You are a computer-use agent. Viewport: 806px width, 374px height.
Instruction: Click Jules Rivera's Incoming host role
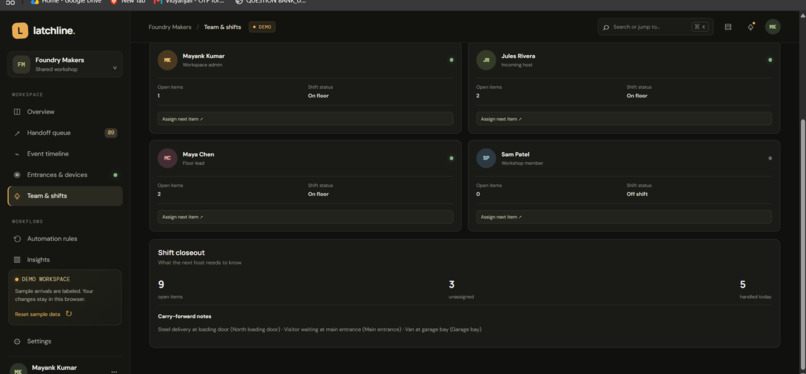(x=517, y=65)
